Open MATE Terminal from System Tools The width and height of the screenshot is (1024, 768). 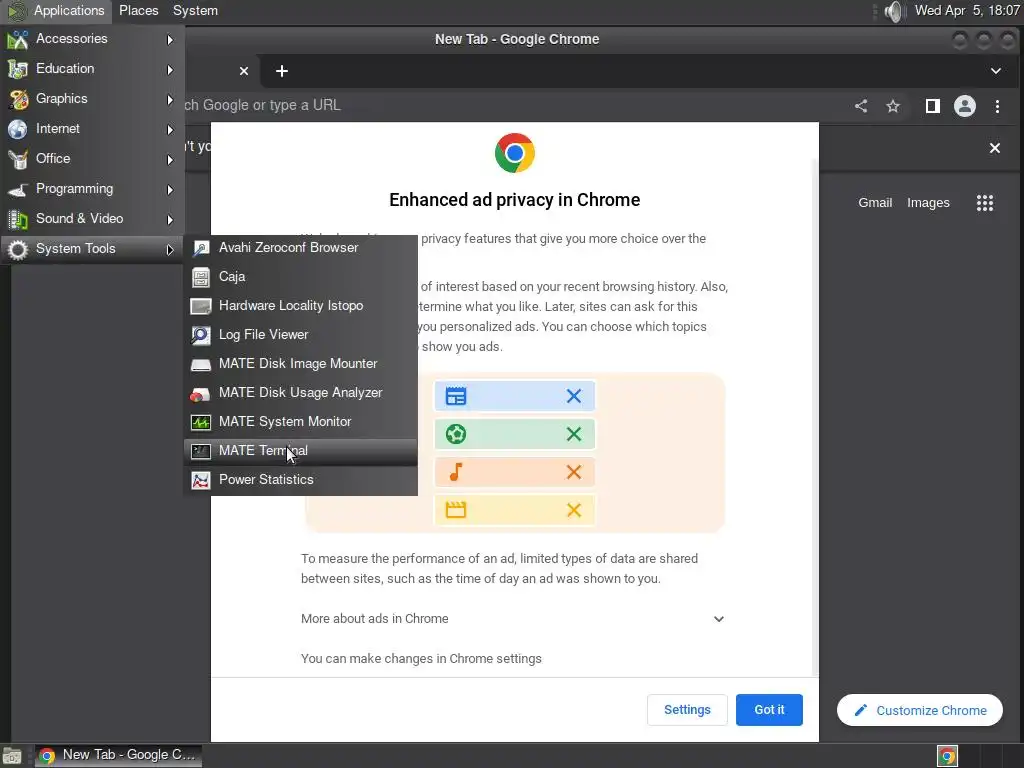tap(300, 451)
